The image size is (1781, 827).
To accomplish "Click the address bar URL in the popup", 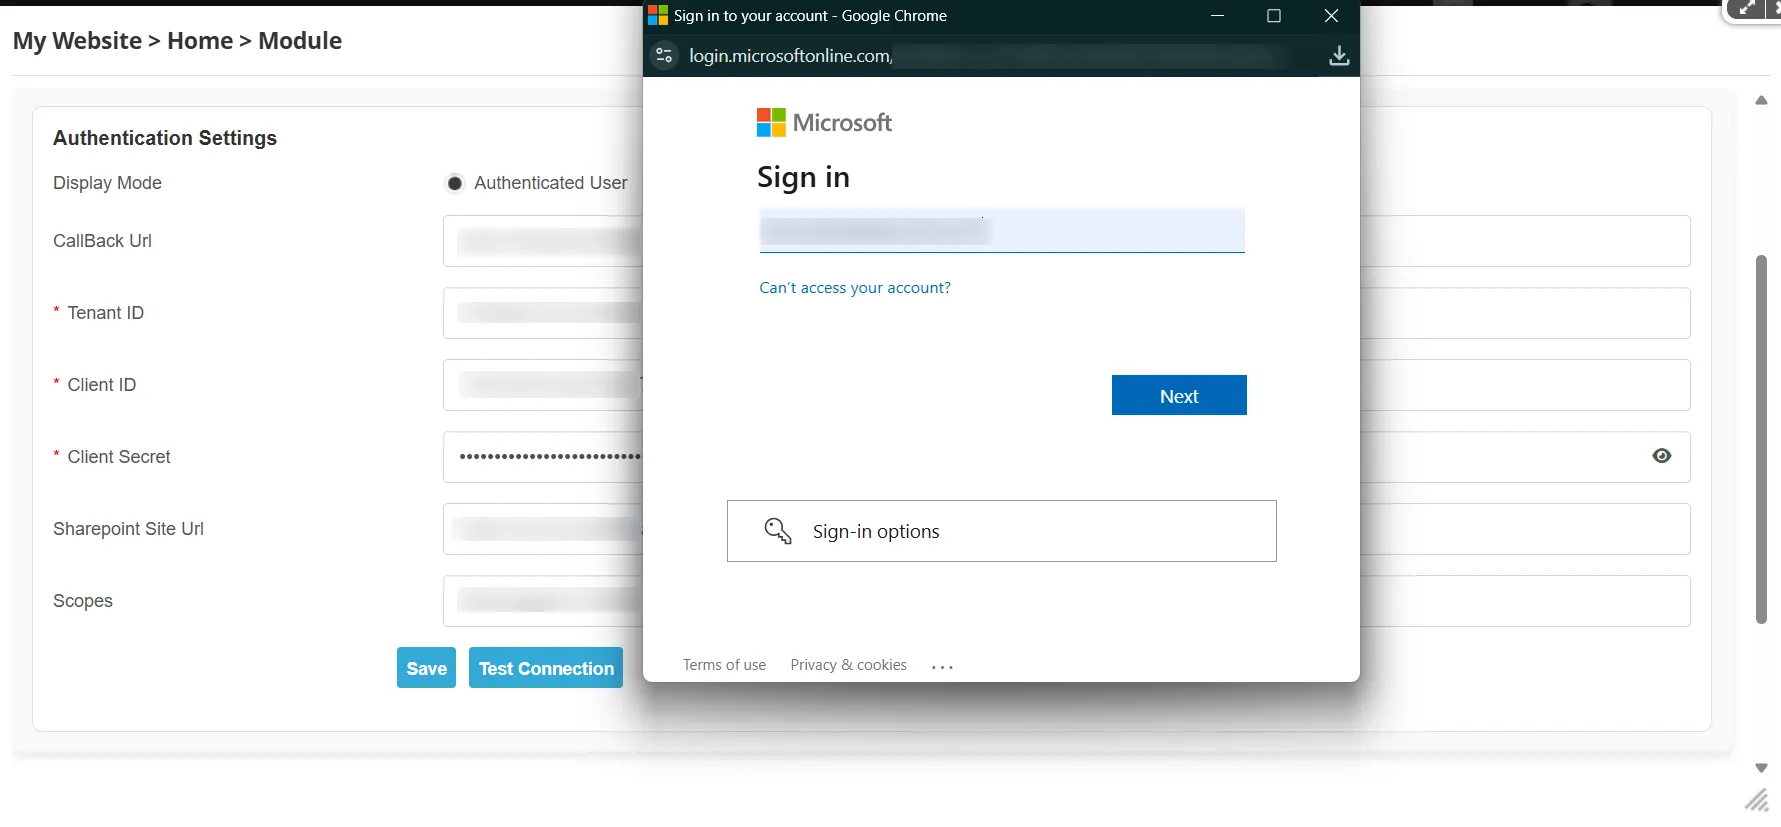I will click(x=790, y=56).
